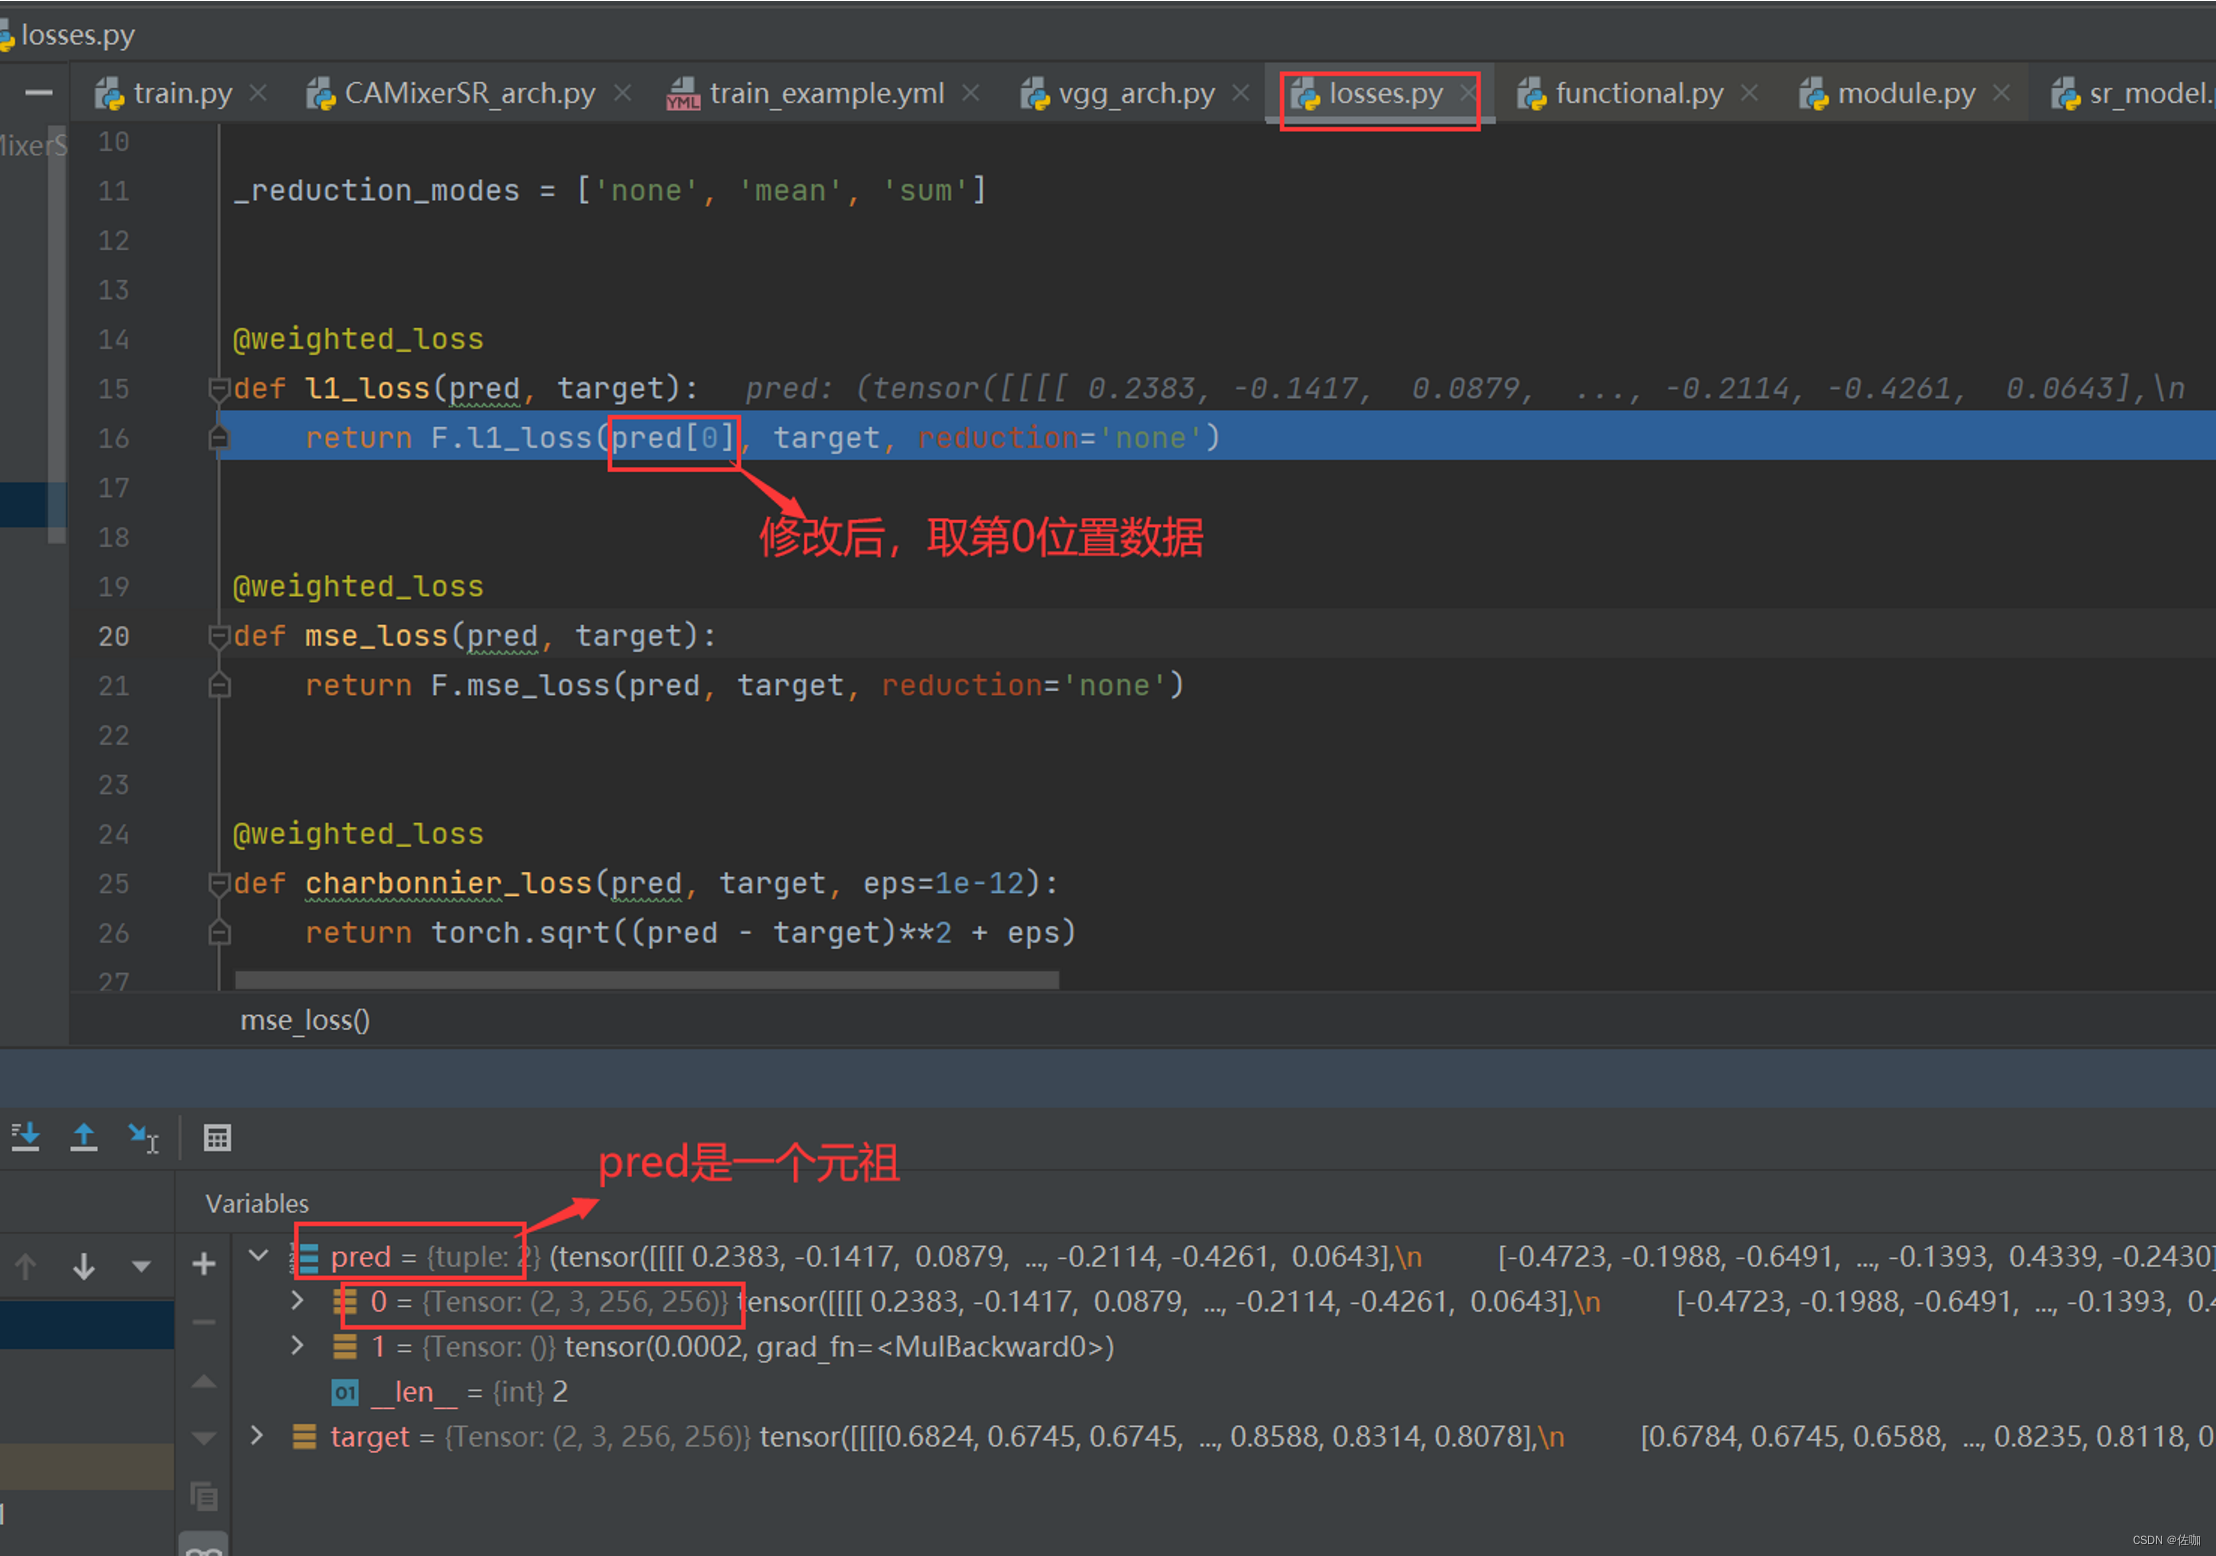This screenshot has width=2216, height=1556.
Task: Expand the target Tensor variable
Action: (x=257, y=1435)
